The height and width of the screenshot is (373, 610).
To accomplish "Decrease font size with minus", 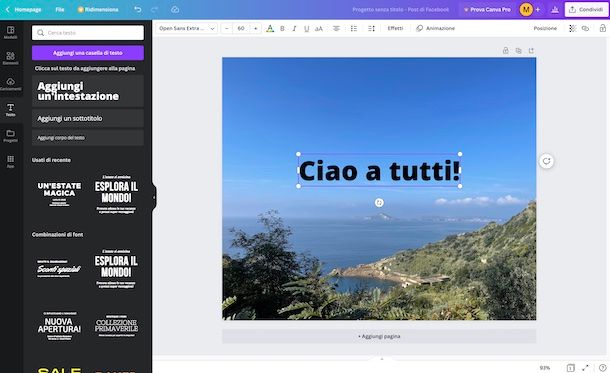I will (227, 28).
